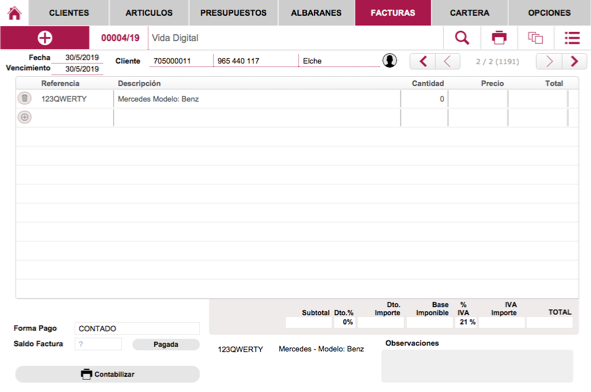Jump to last record arrow
Viewport: 591px width, 392px height.
click(x=574, y=61)
